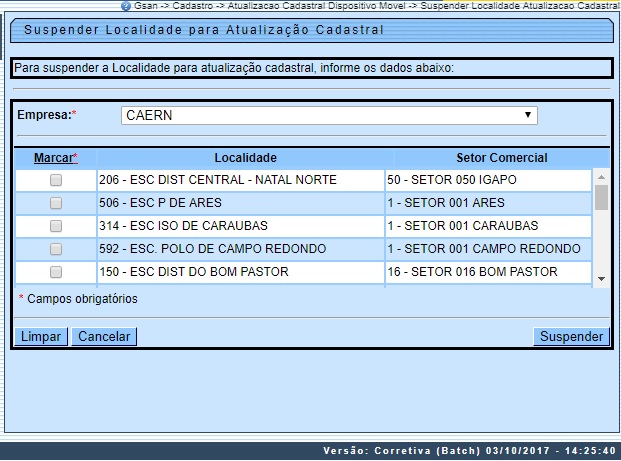Click the 1 - SETOR 001 CARAUBAS cell

coord(487,226)
